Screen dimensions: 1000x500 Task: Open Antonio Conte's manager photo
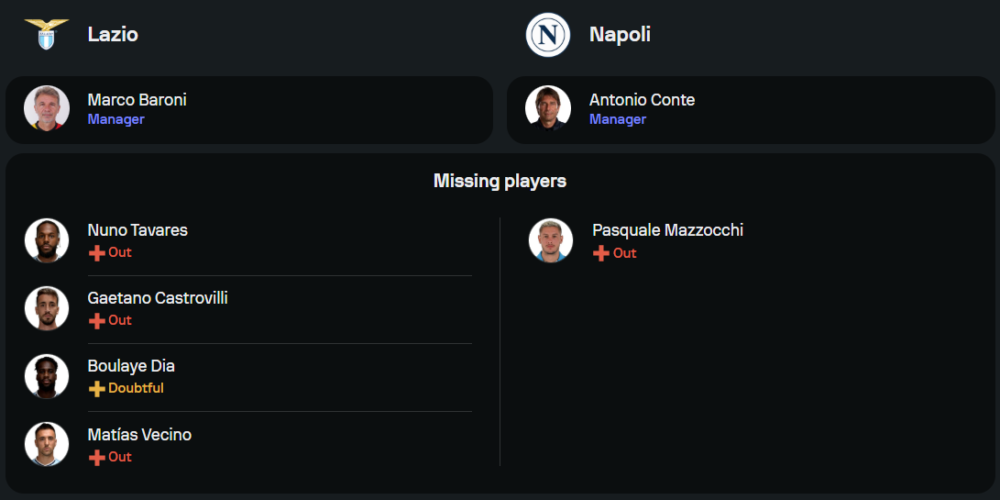pos(548,109)
